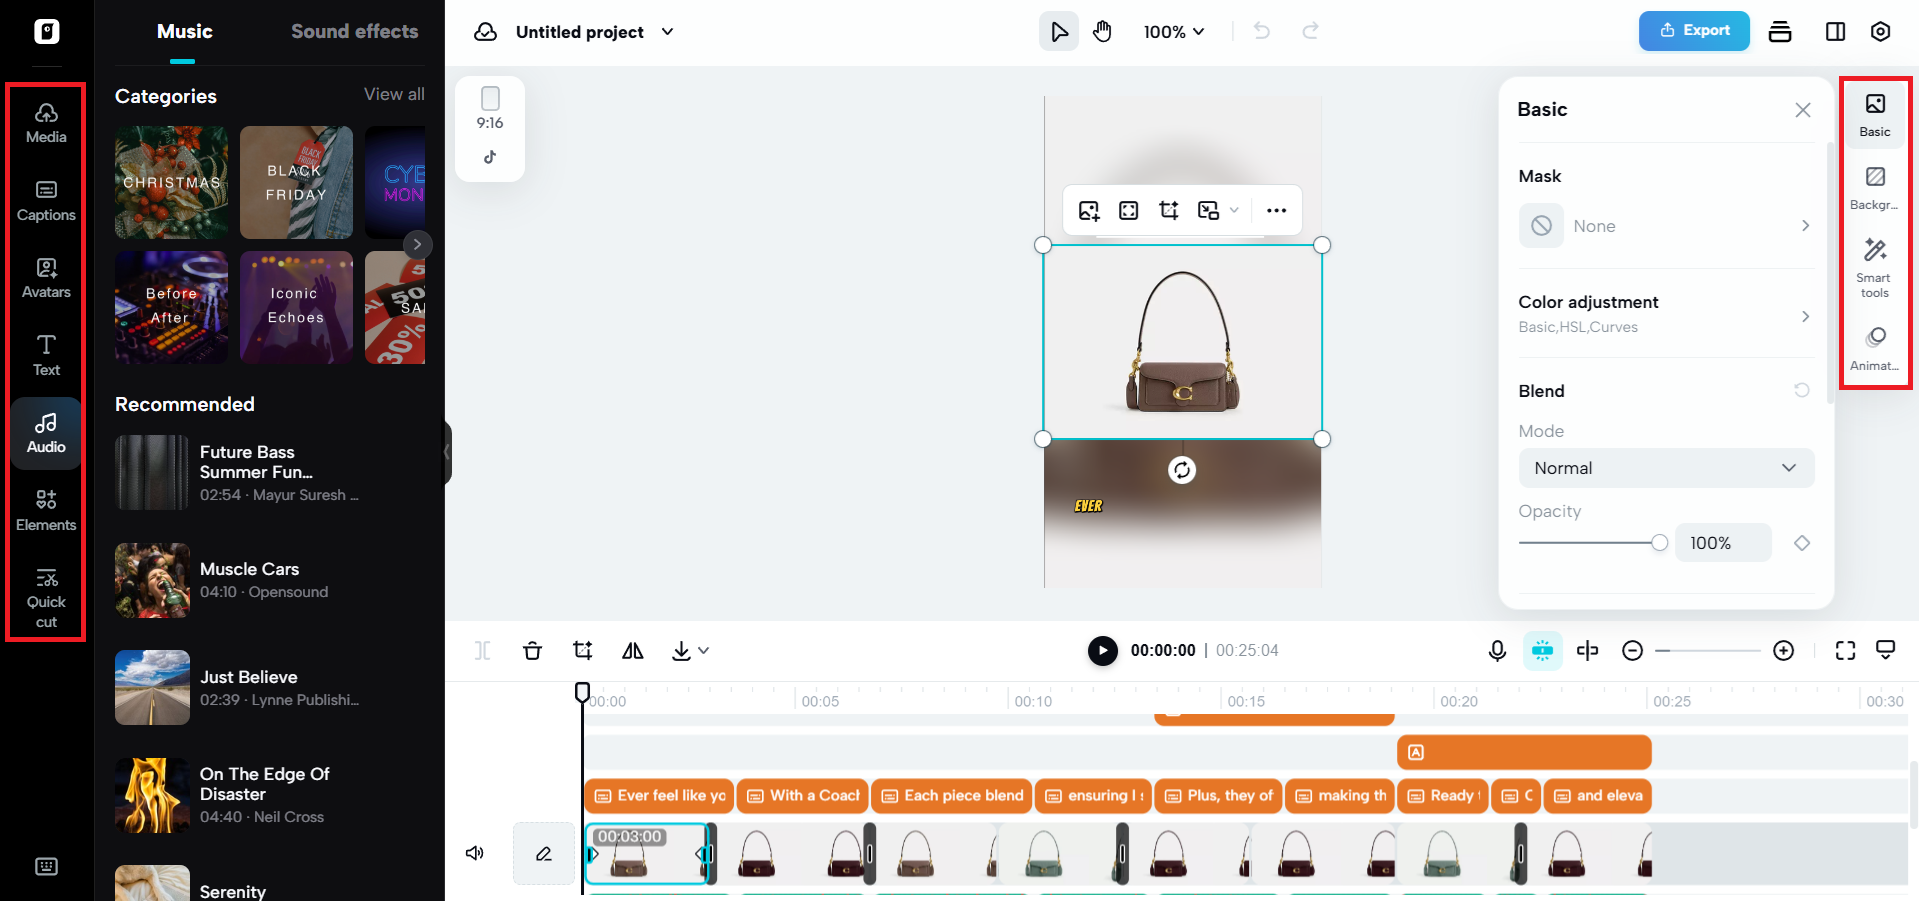Select the Muscle Cars track
The width and height of the screenshot is (1919, 901).
(x=270, y=580)
